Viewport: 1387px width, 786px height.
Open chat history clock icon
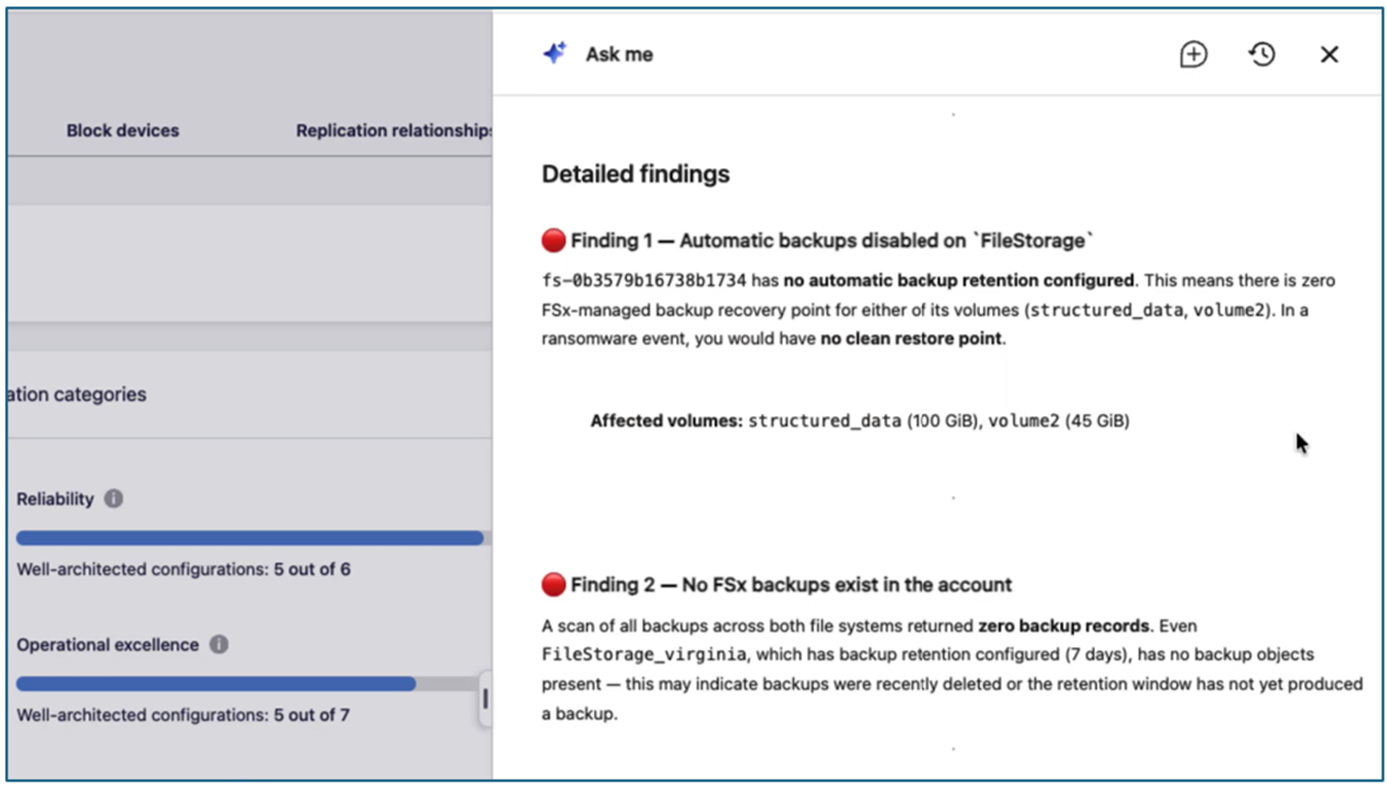pos(1262,54)
